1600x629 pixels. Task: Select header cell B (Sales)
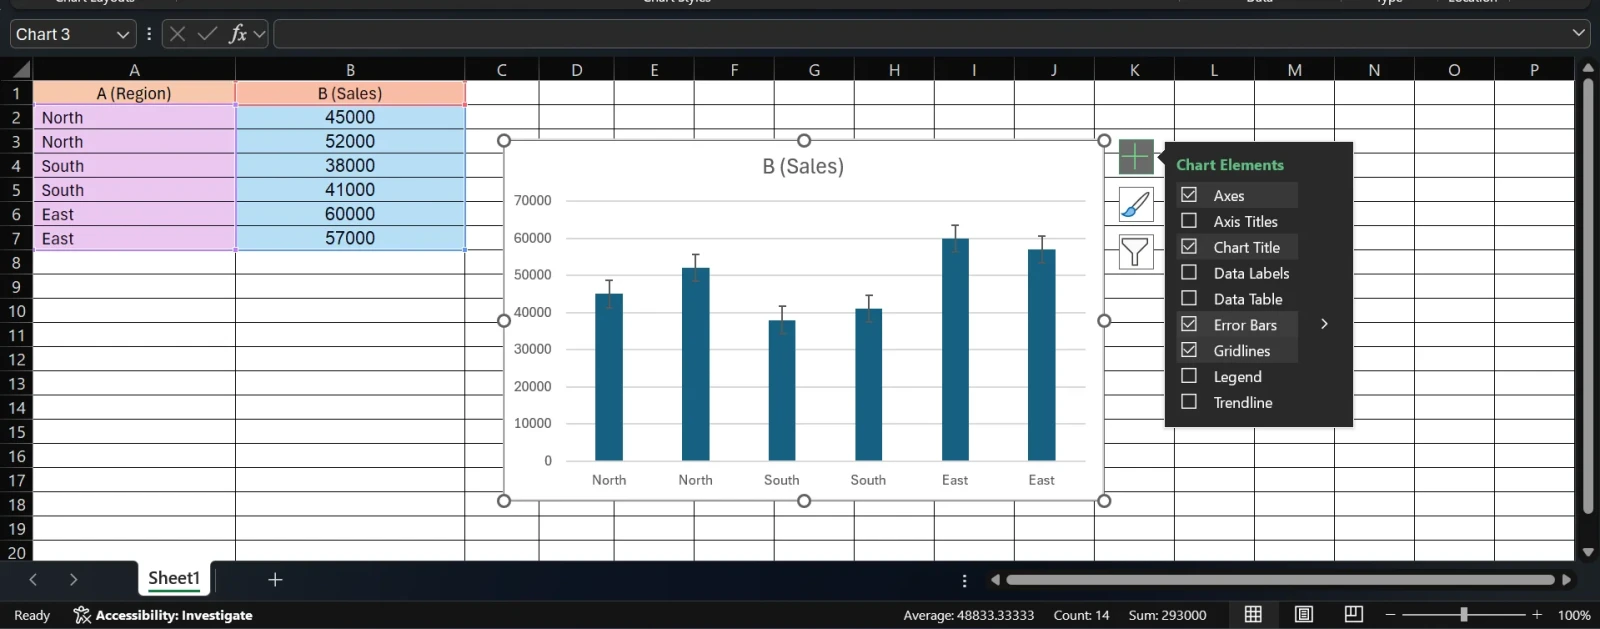click(x=350, y=93)
